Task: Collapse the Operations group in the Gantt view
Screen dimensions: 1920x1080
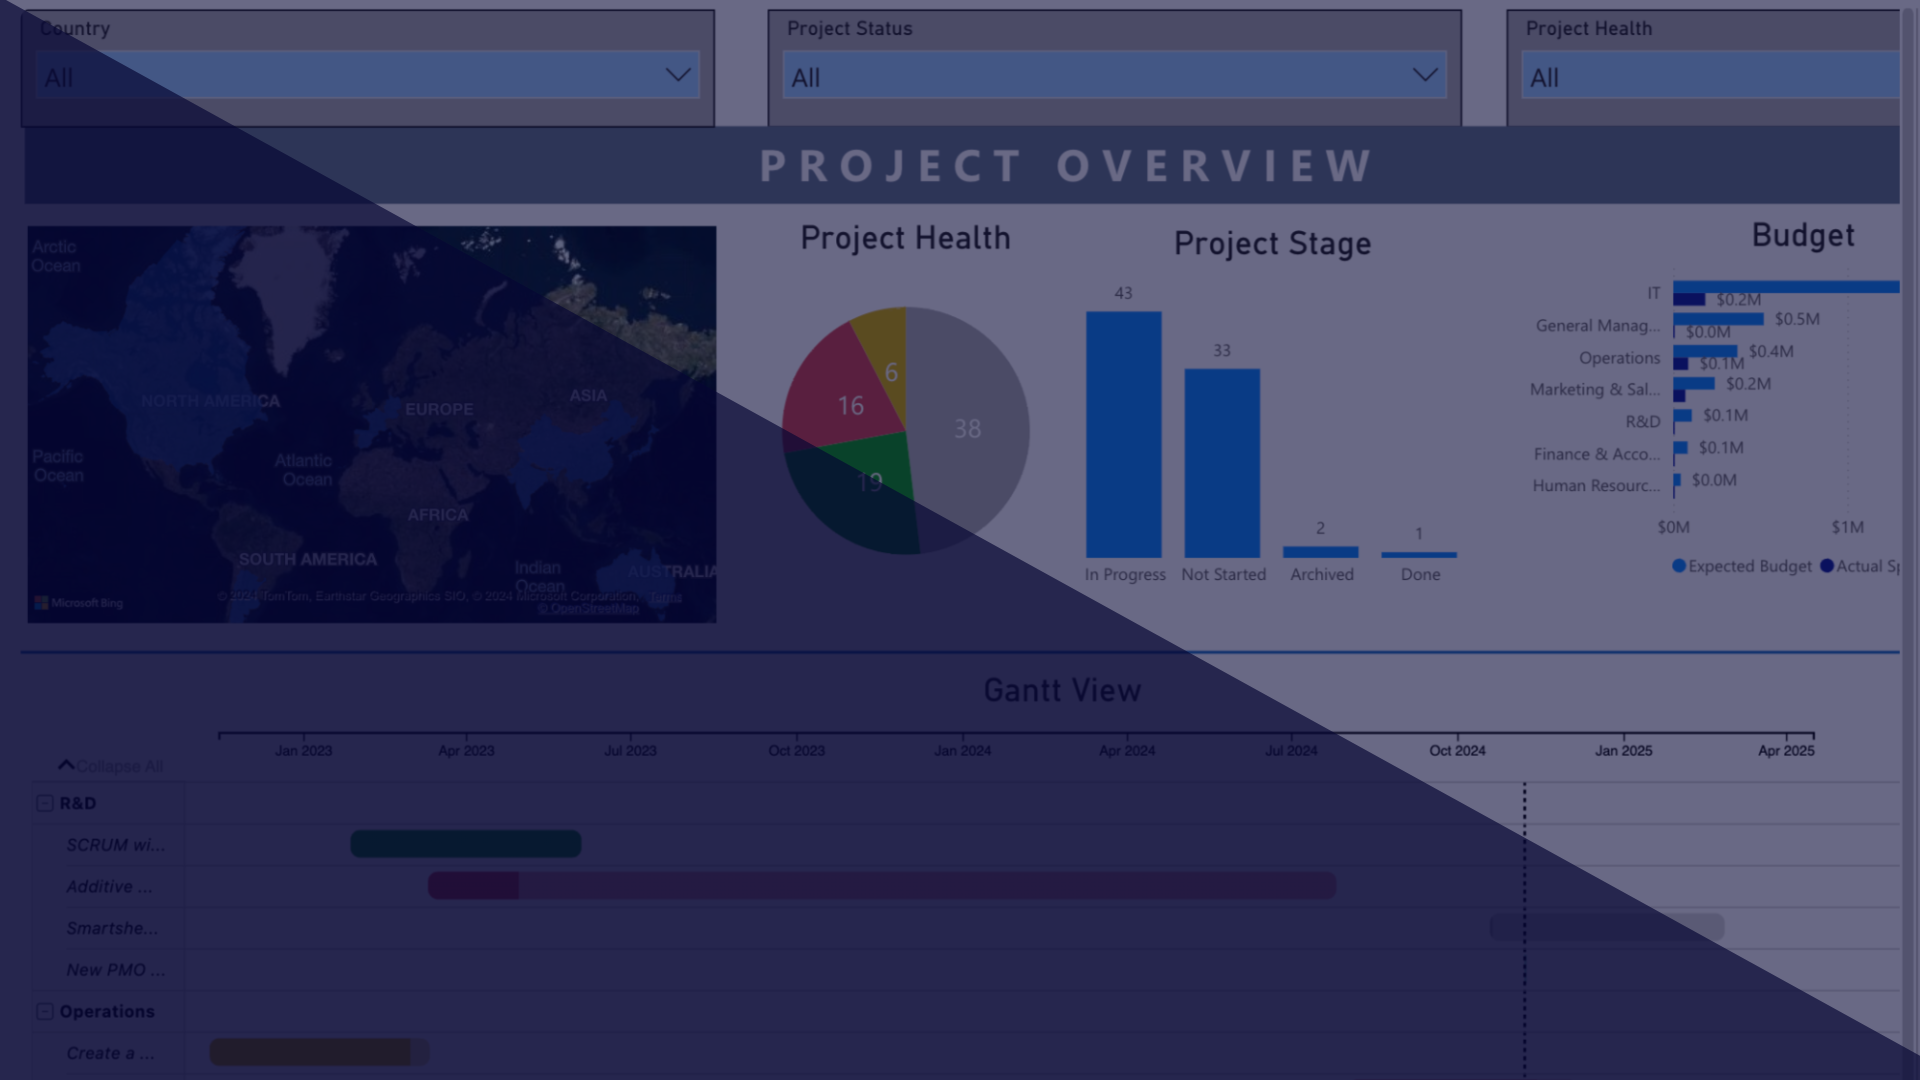Action: pos(43,1011)
